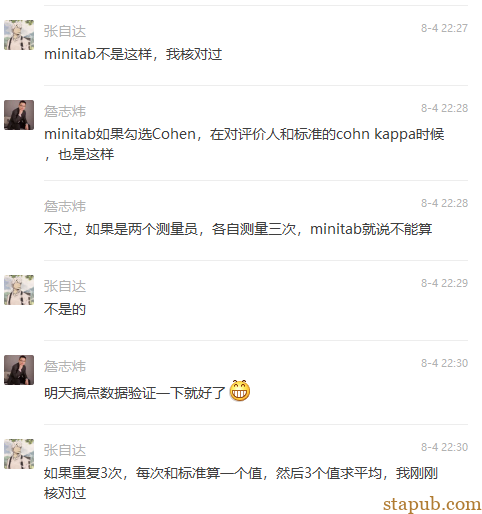Open 张自达's avatar next to 不是的
482x514 pixels.
tap(19, 290)
